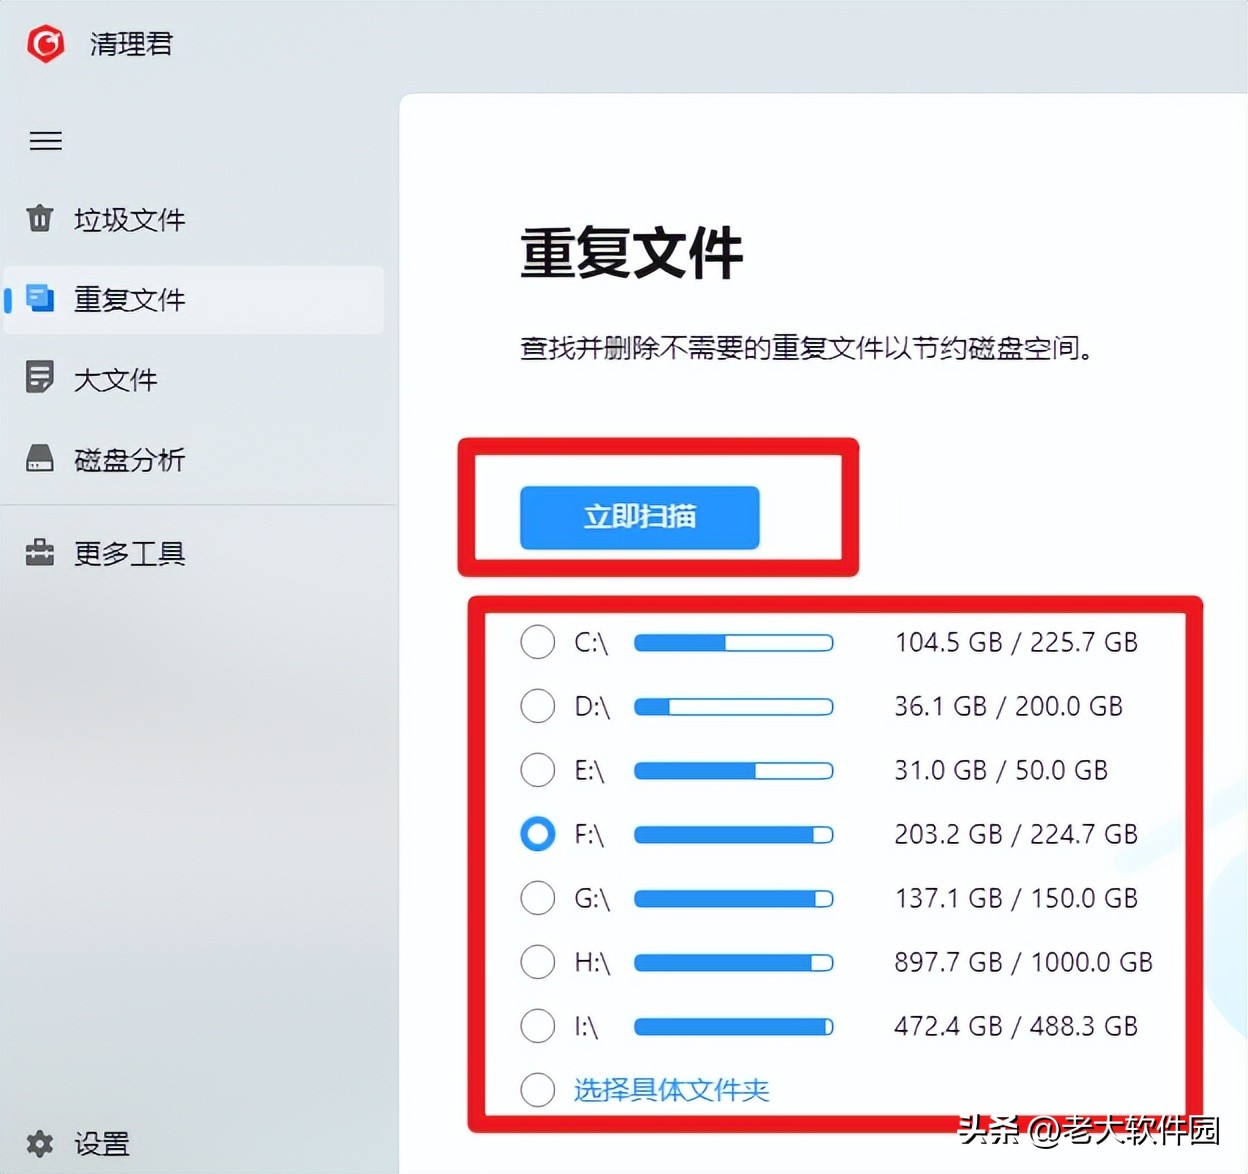The width and height of the screenshot is (1248, 1174).
Task: Click drive F:\ usage progress bar
Action: [733, 834]
